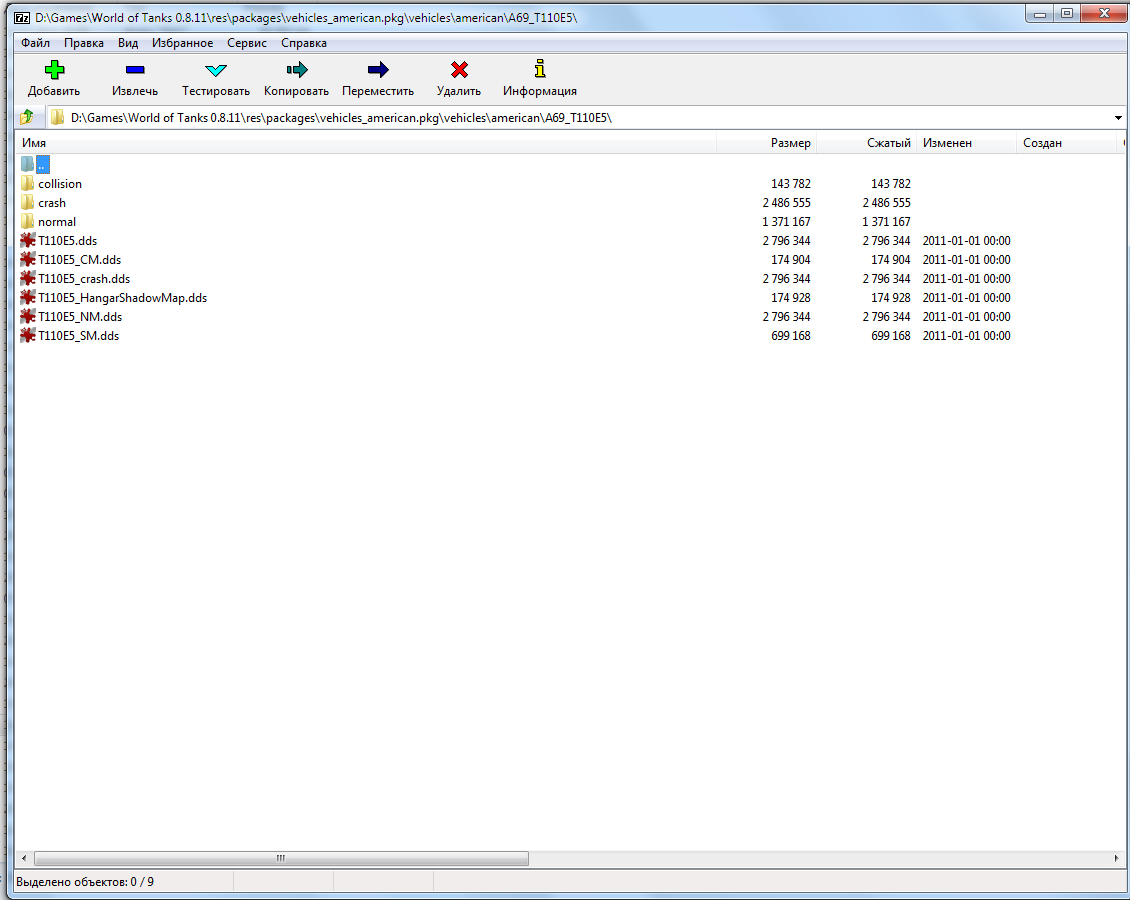Click the folder icon in address bar
1130x900 pixels.
57,117
